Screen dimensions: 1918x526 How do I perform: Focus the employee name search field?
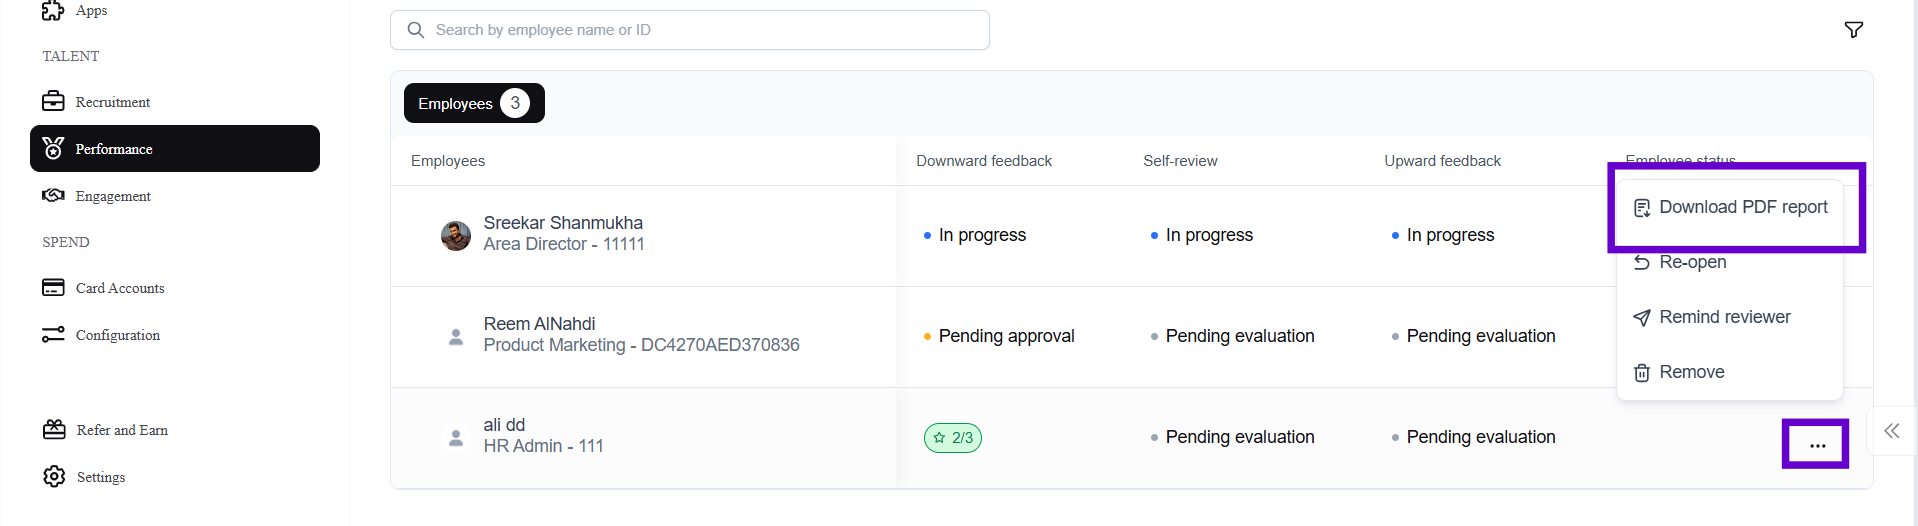(700, 30)
